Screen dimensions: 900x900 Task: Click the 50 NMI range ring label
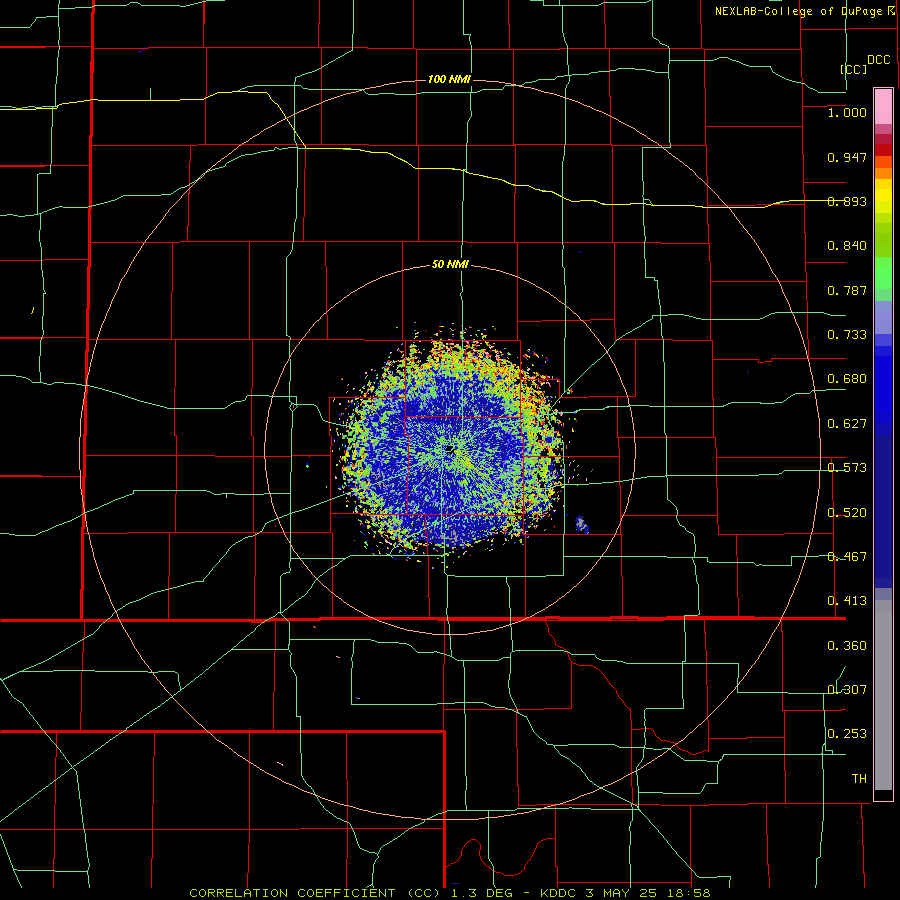[x=450, y=265]
